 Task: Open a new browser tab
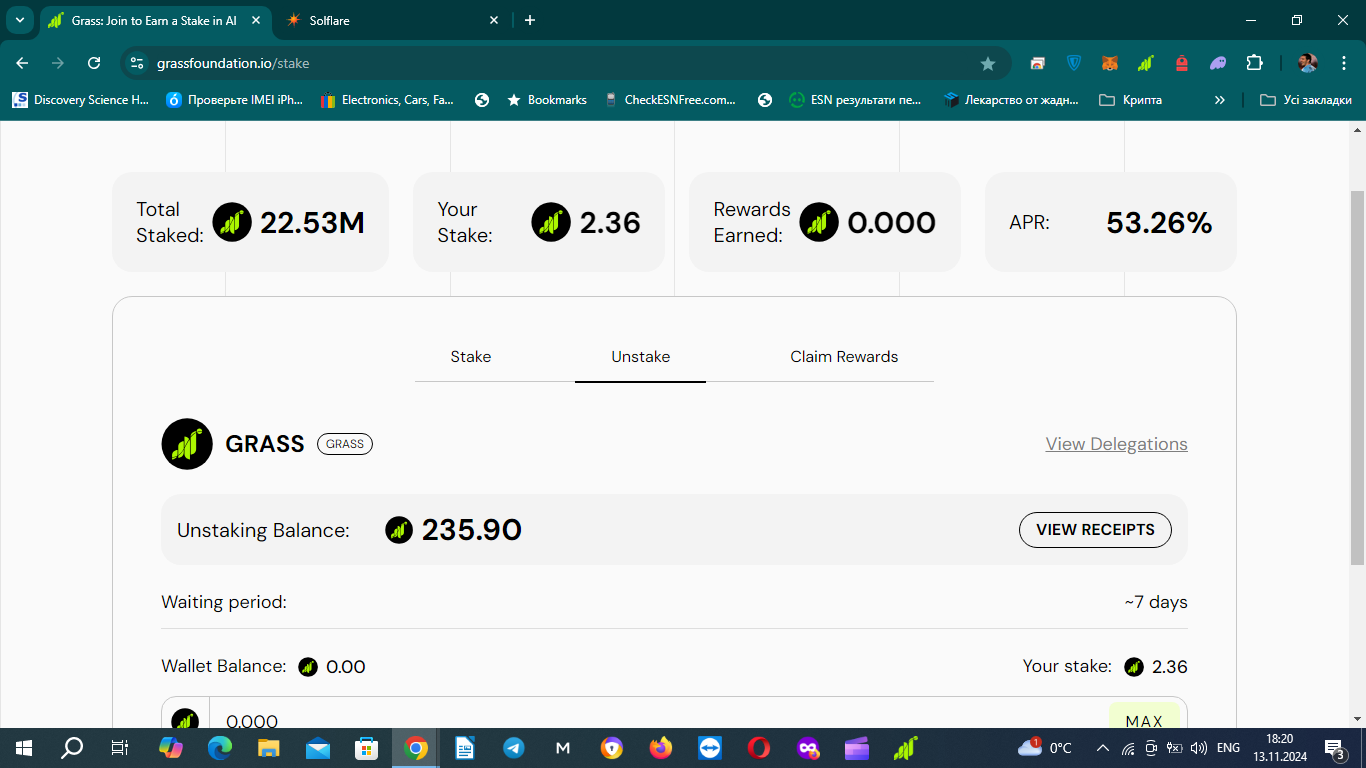(530, 20)
